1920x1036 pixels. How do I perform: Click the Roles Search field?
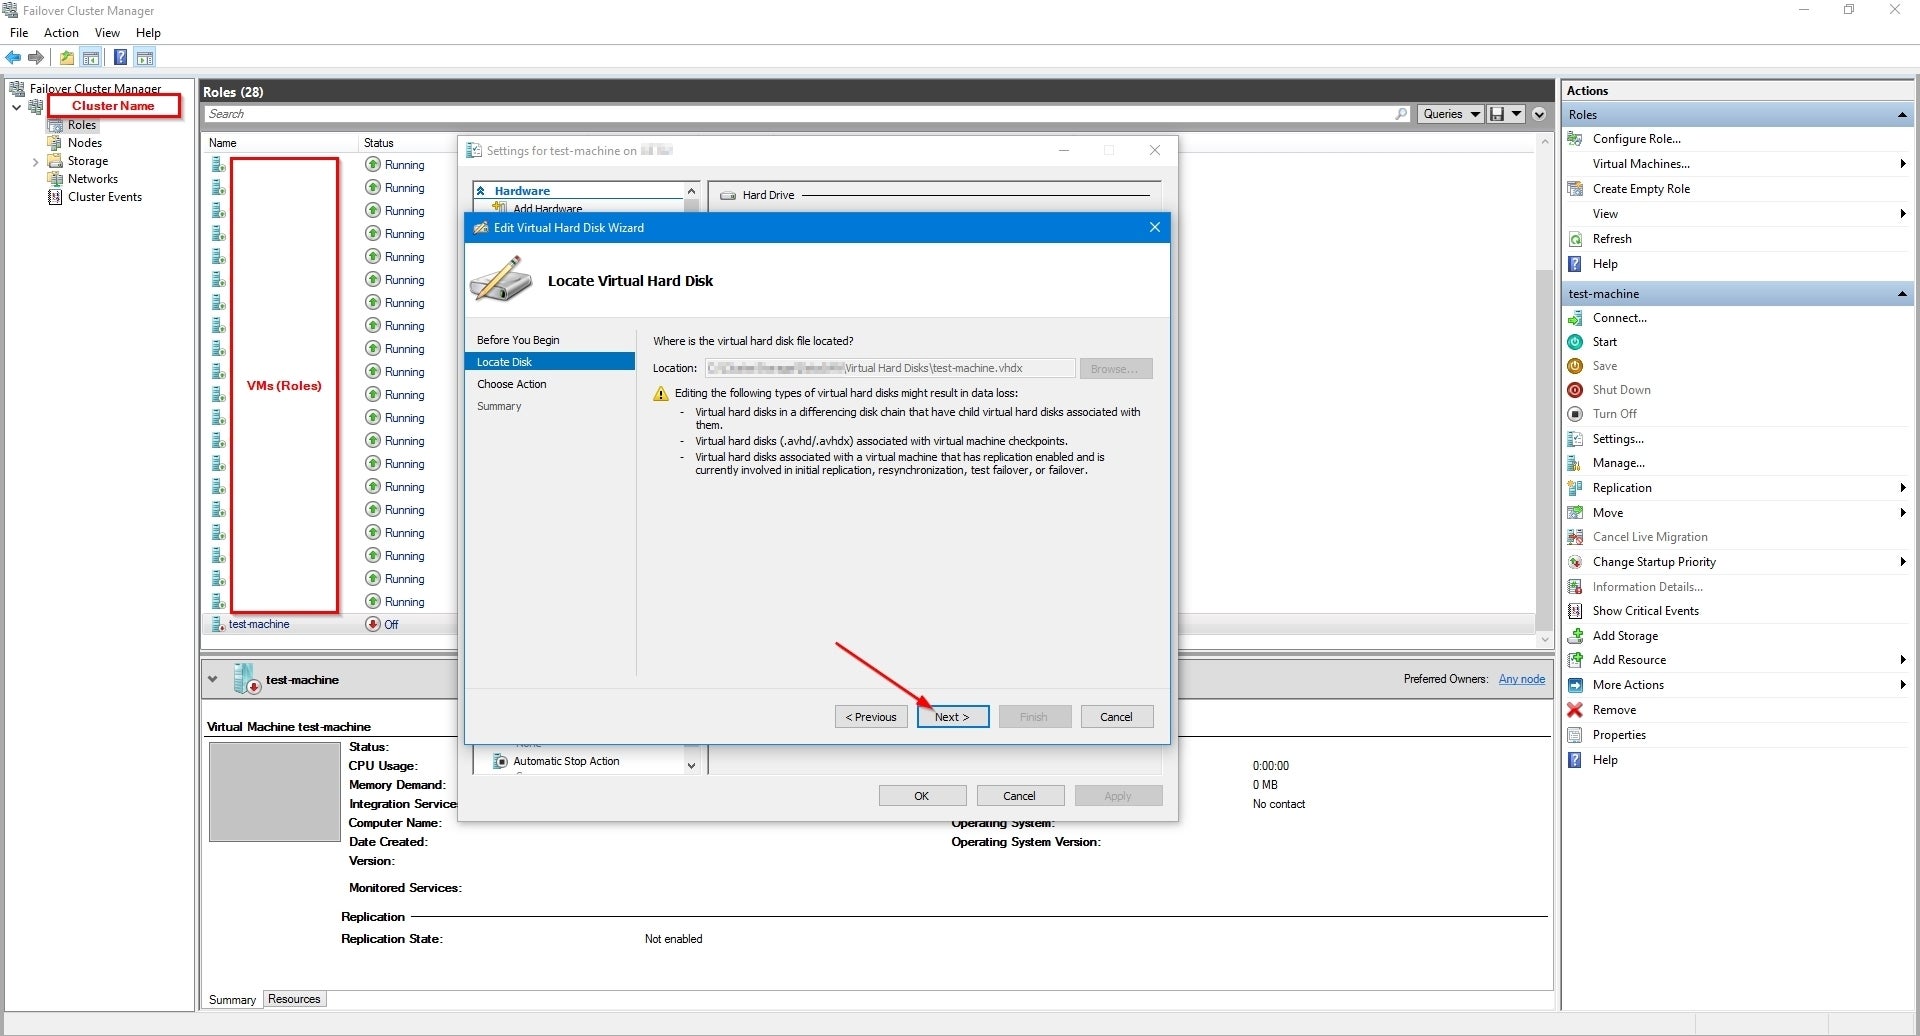[800, 114]
